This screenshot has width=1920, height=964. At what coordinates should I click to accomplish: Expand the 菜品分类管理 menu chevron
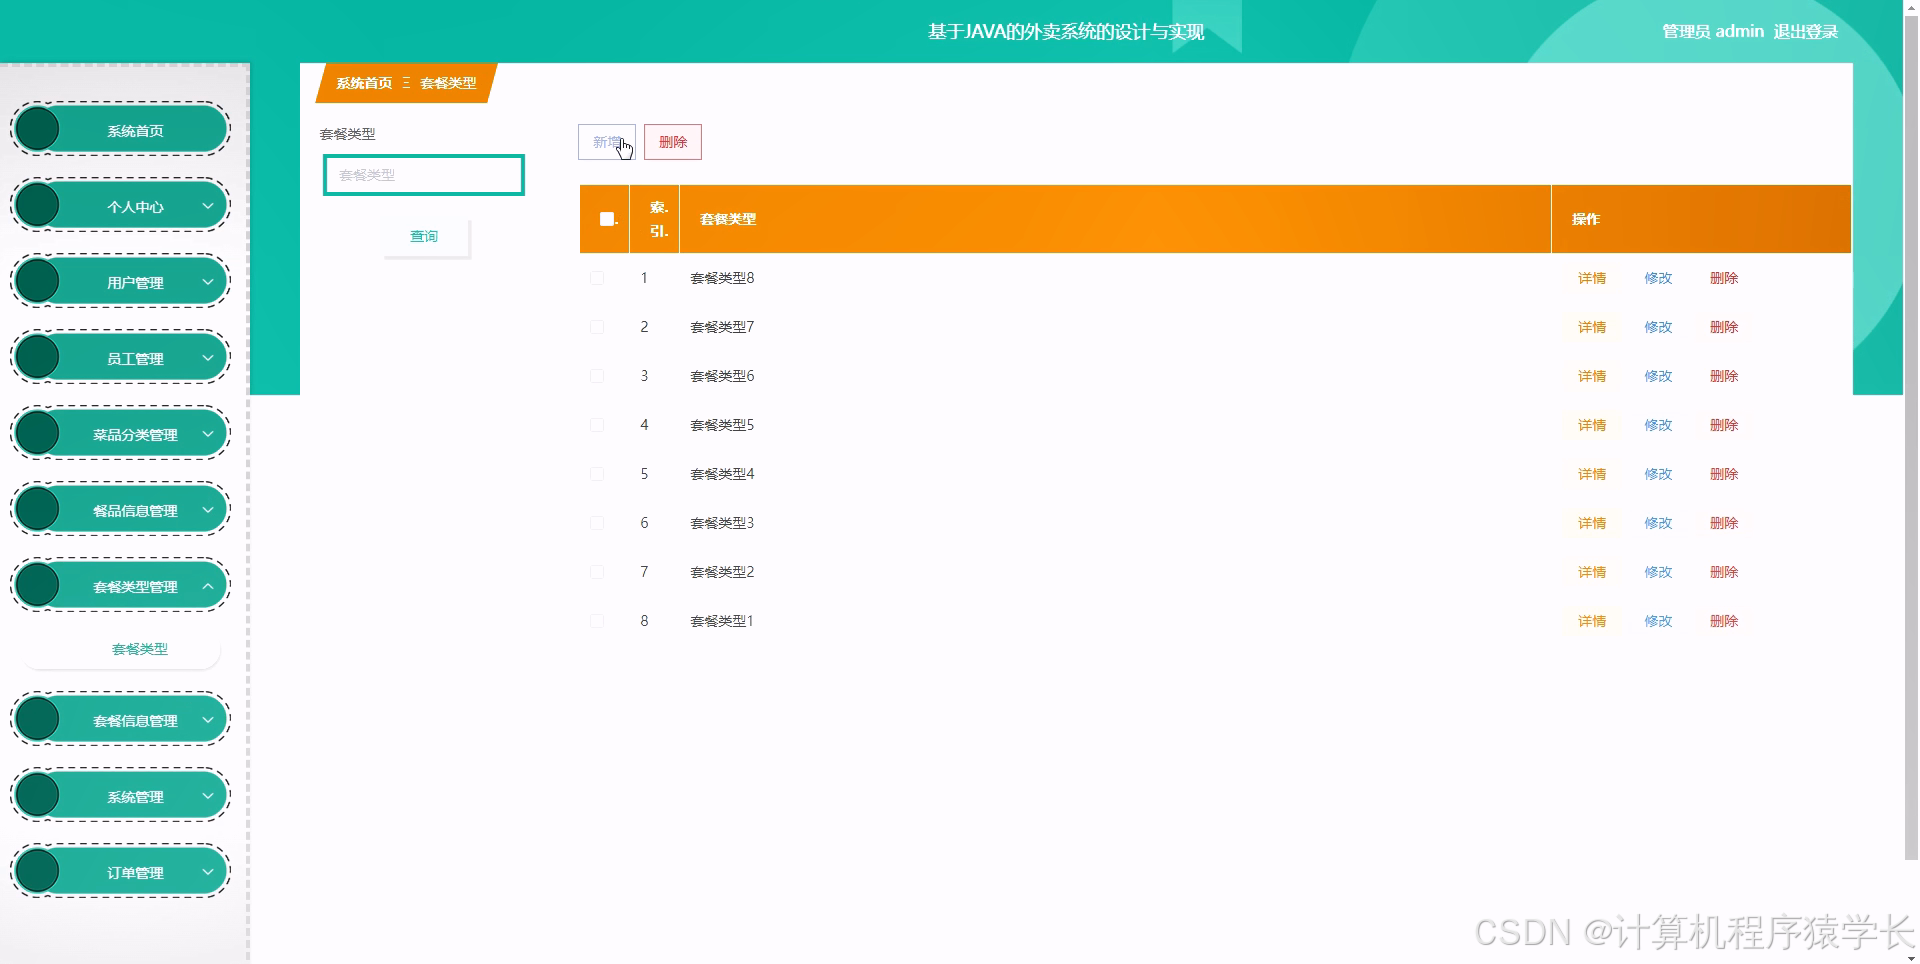pyautogui.click(x=208, y=434)
